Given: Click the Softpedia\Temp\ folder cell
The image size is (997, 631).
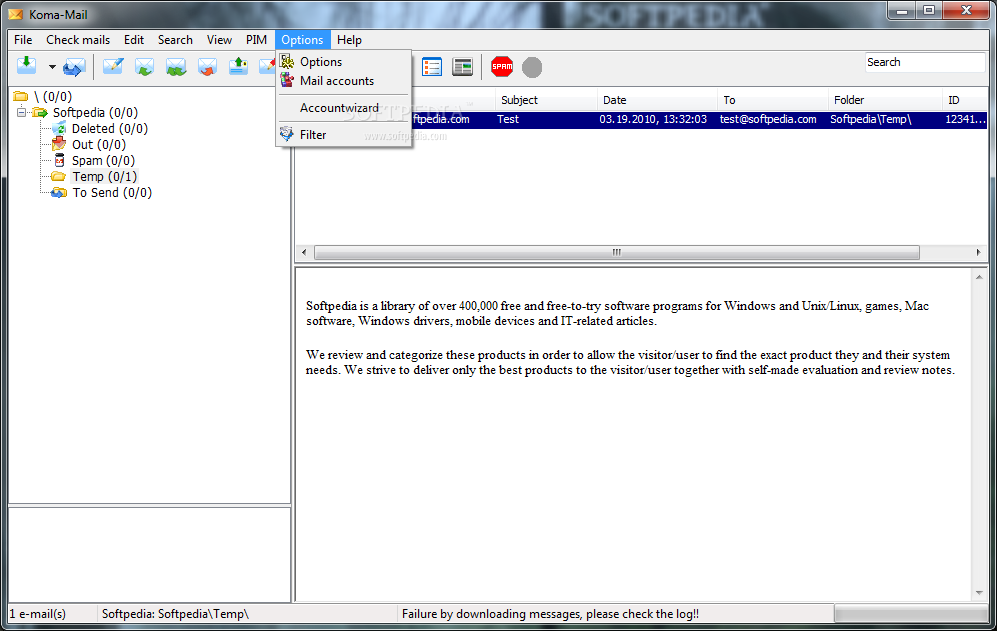Looking at the screenshot, I should coord(870,119).
